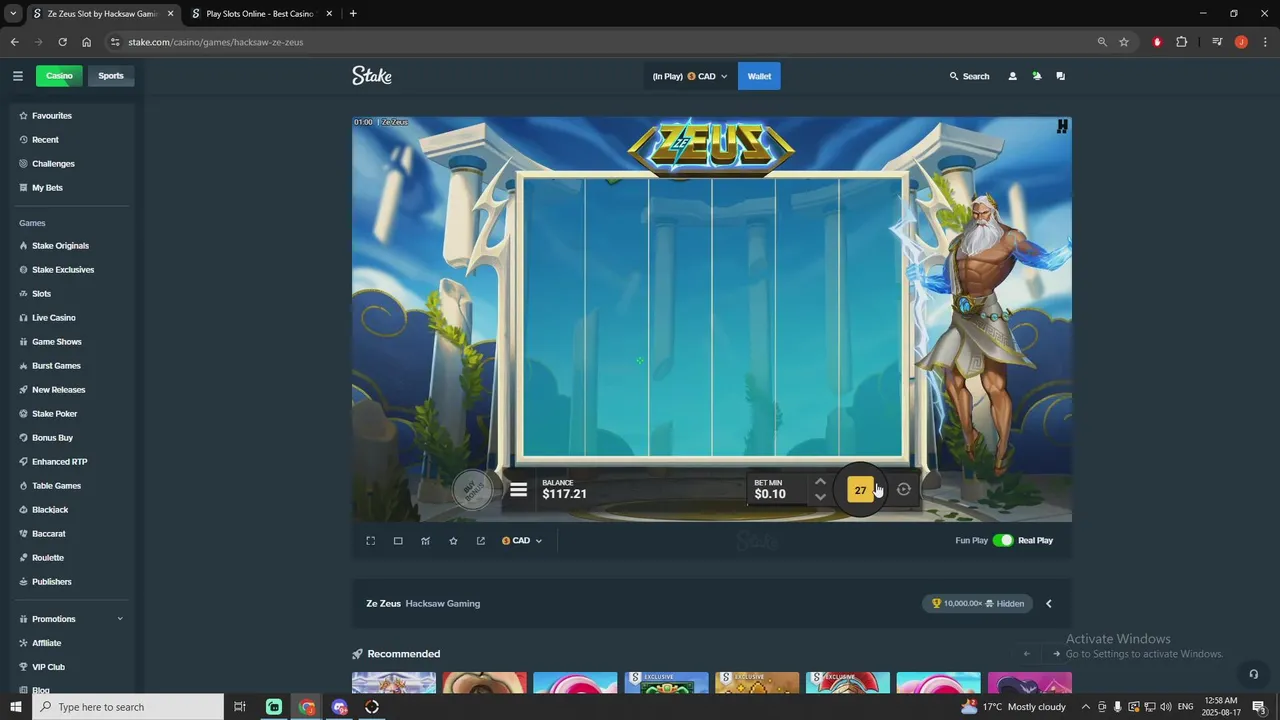Open Burst Games category

pyautogui.click(x=70, y=366)
